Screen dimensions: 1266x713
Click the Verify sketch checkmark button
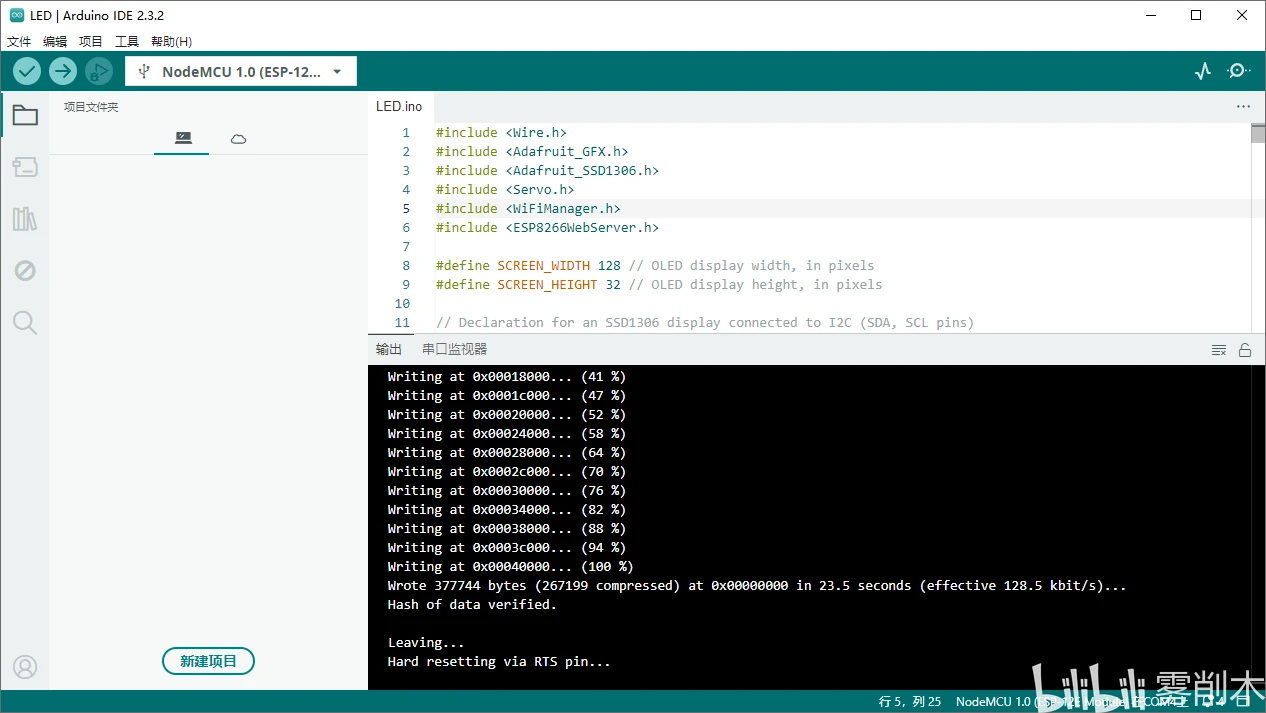(x=27, y=71)
